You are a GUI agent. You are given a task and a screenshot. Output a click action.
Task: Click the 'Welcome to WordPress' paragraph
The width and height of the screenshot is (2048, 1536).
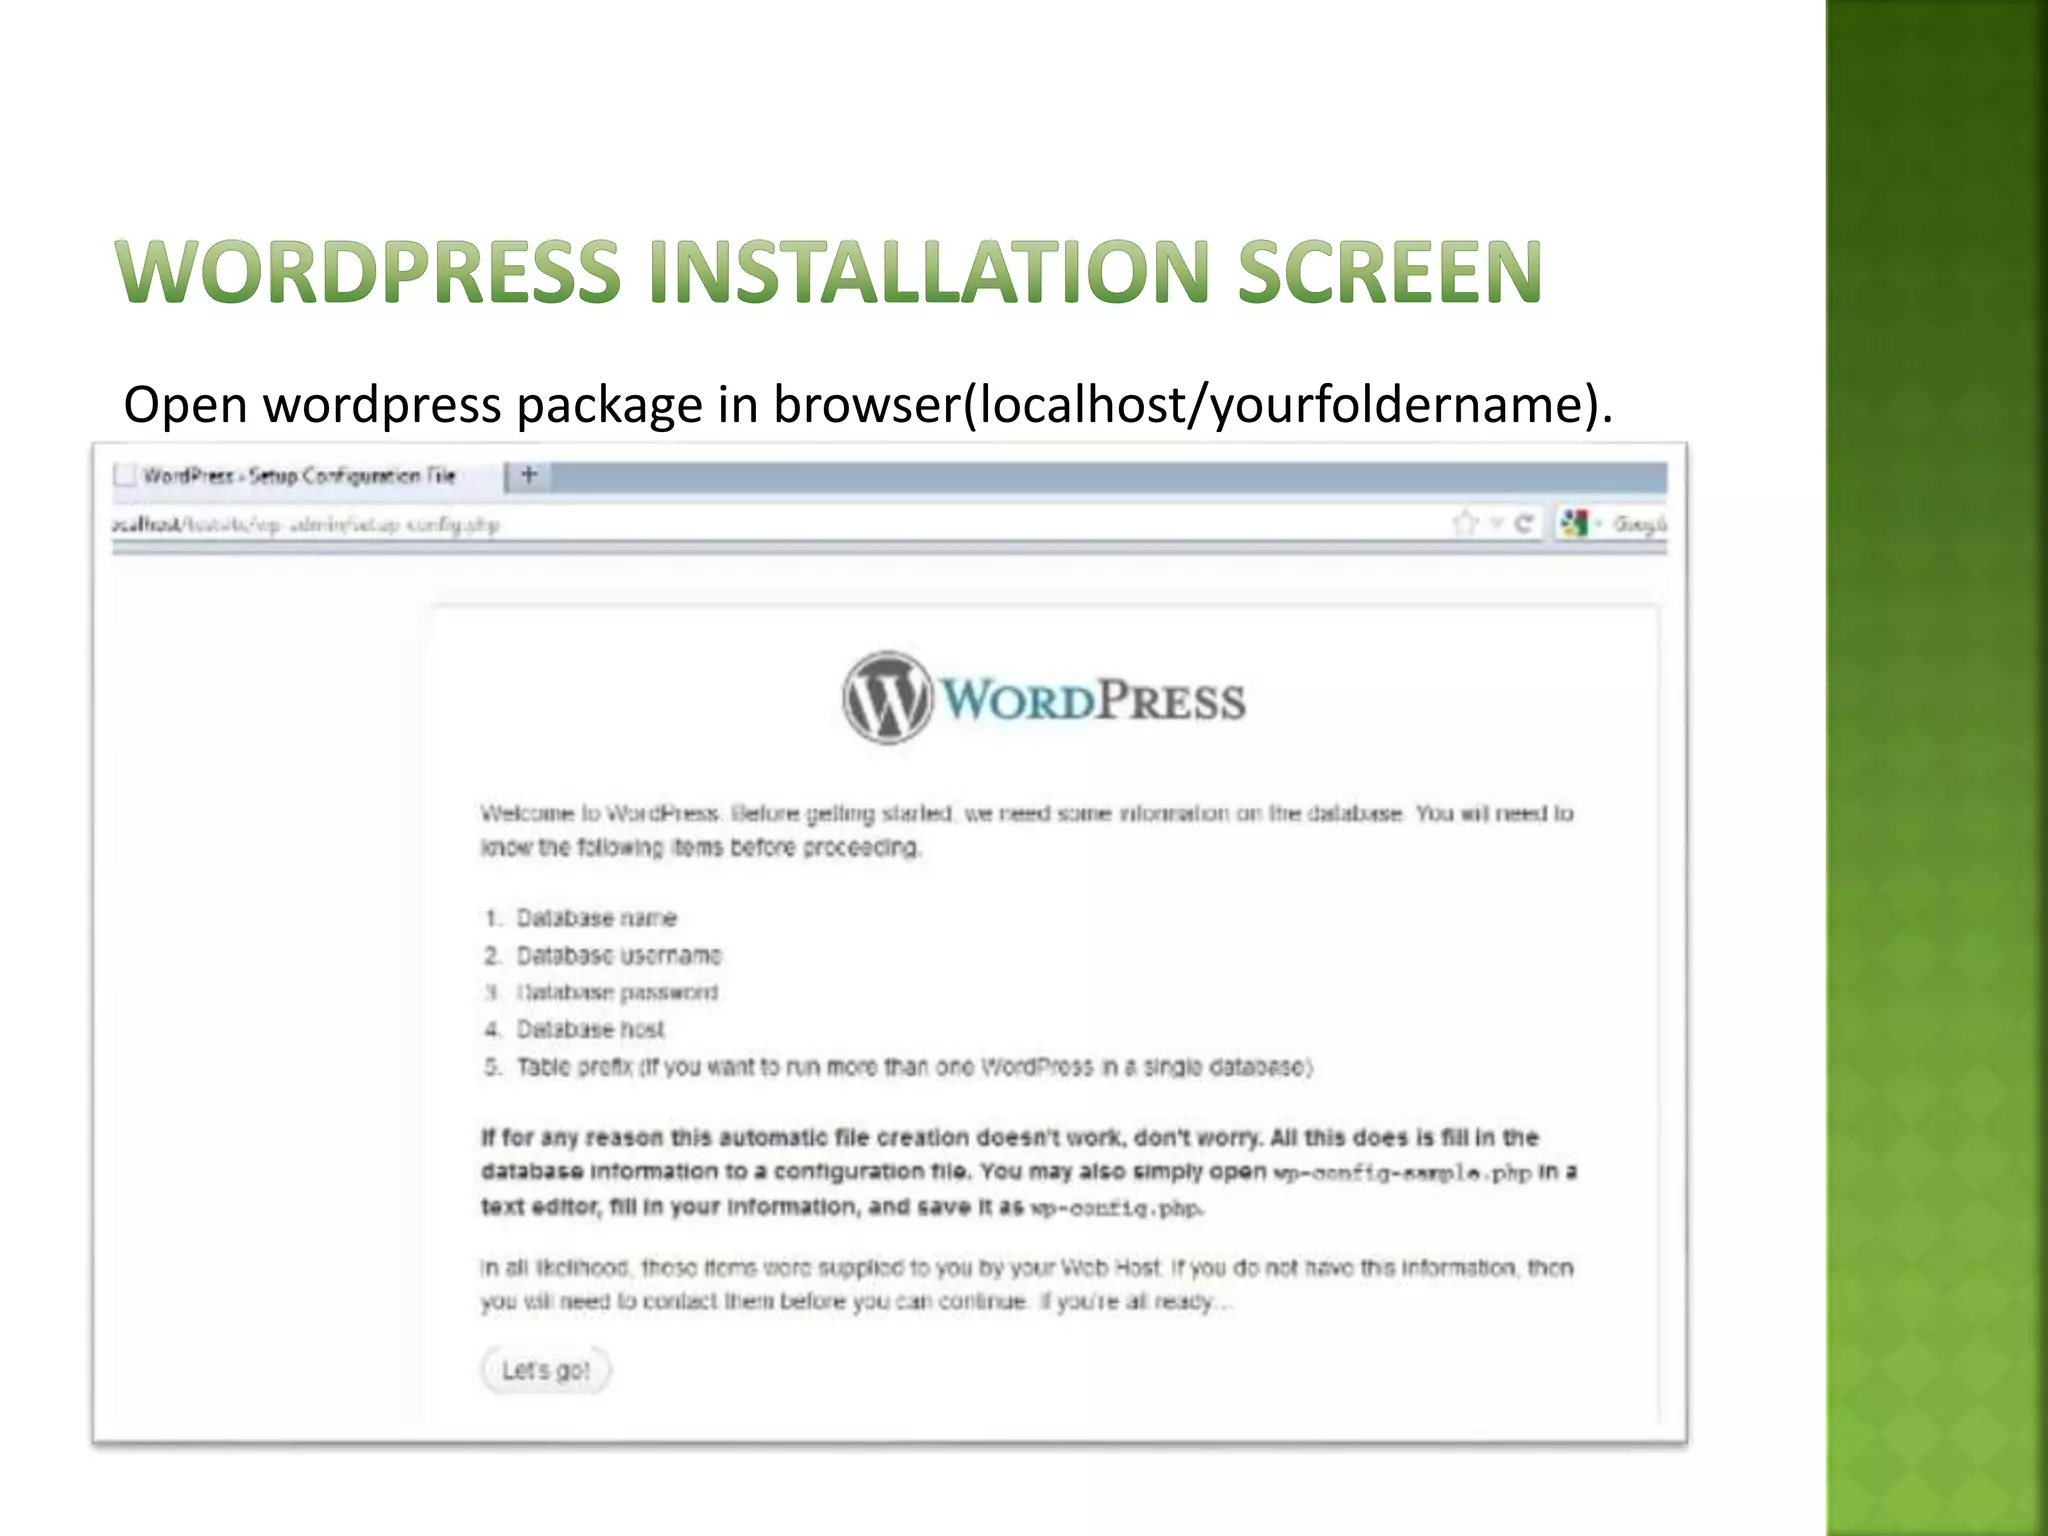coord(1027,830)
